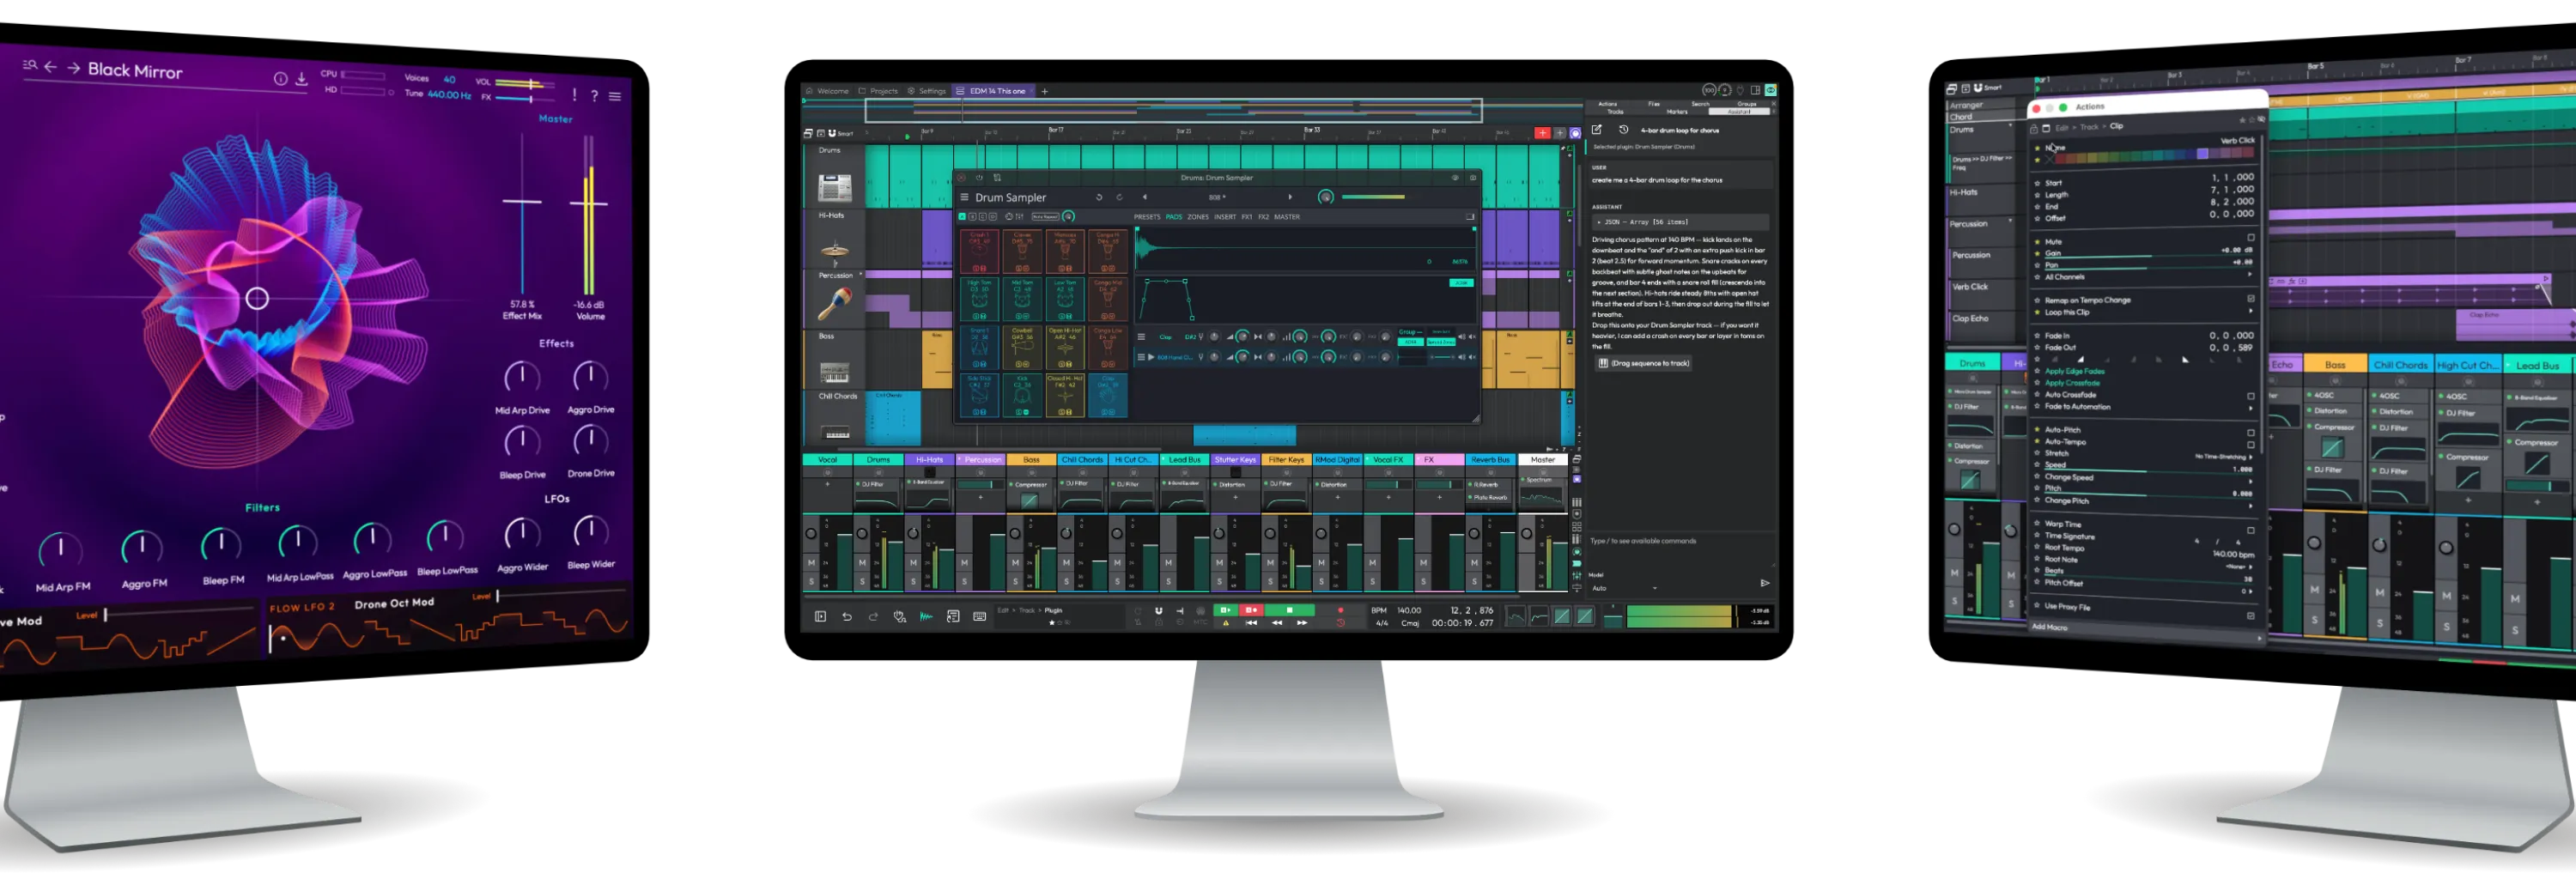The height and width of the screenshot is (873, 2576).
Task: Click Apply Edge Fades in Actions panel
Action: [2074, 371]
